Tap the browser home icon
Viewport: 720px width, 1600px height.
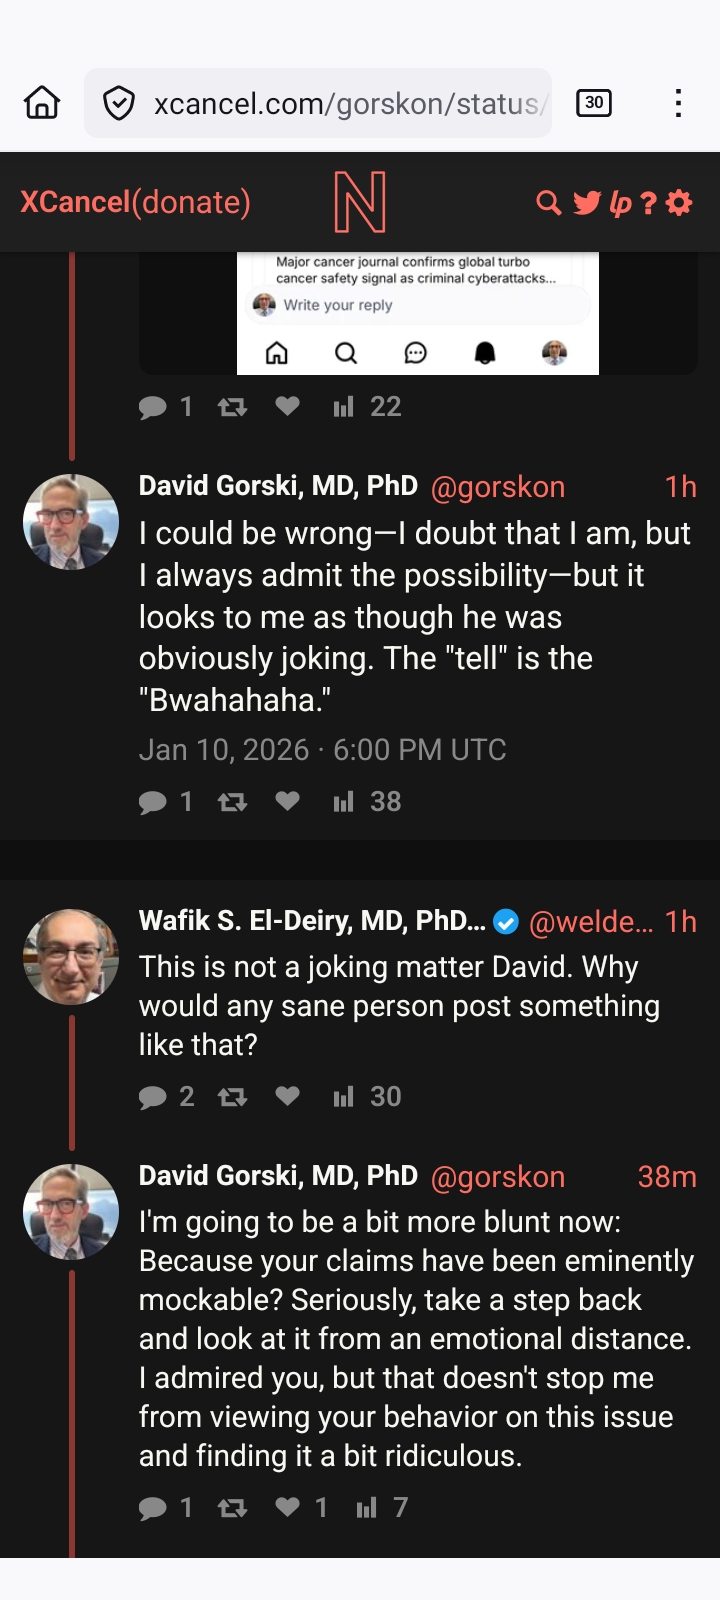[42, 103]
